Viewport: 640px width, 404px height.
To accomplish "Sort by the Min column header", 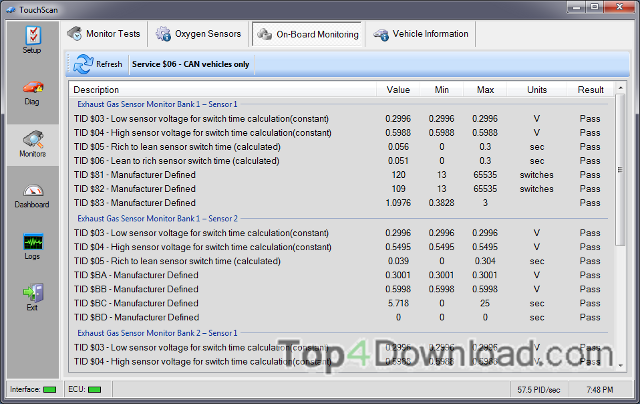I will [x=442, y=90].
